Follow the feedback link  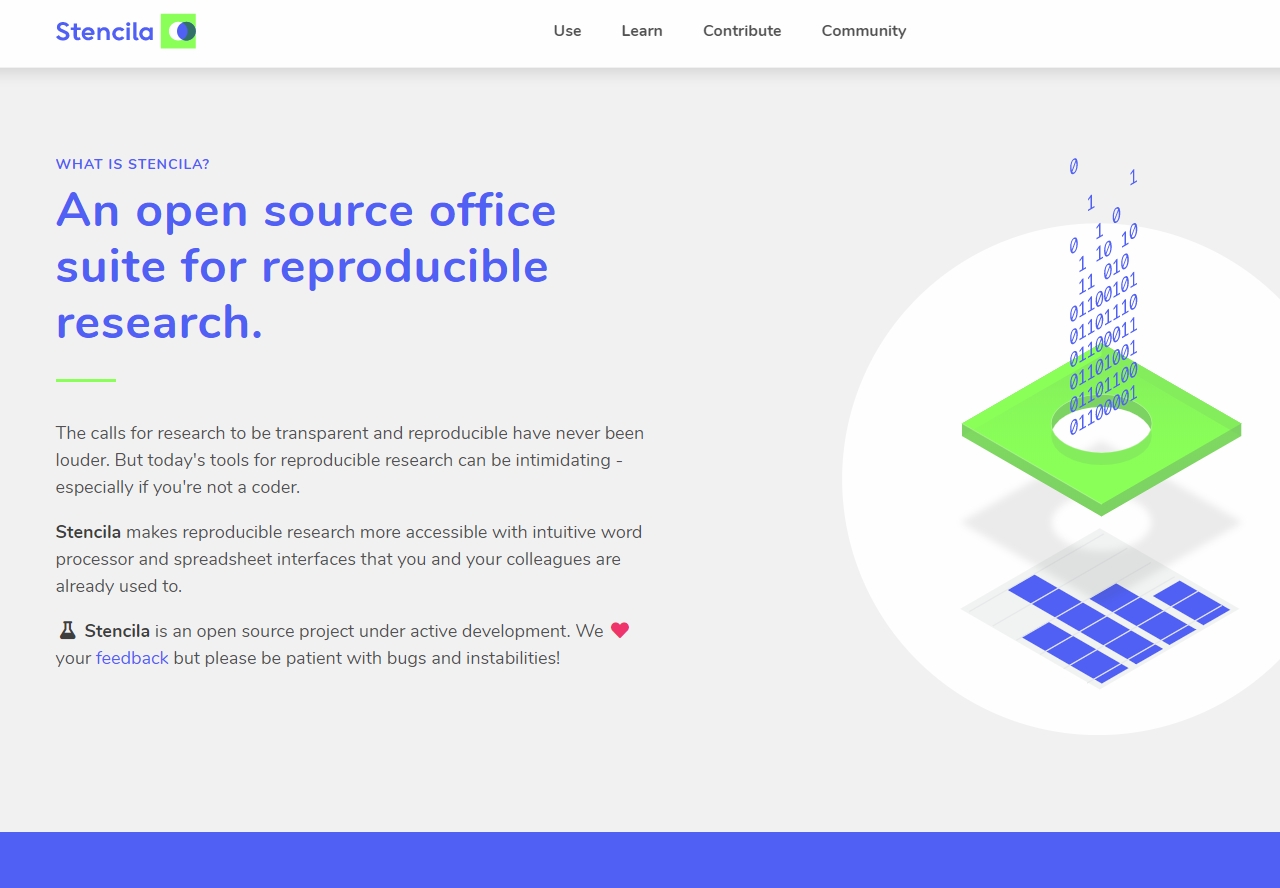pyautogui.click(x=132, y=658)
